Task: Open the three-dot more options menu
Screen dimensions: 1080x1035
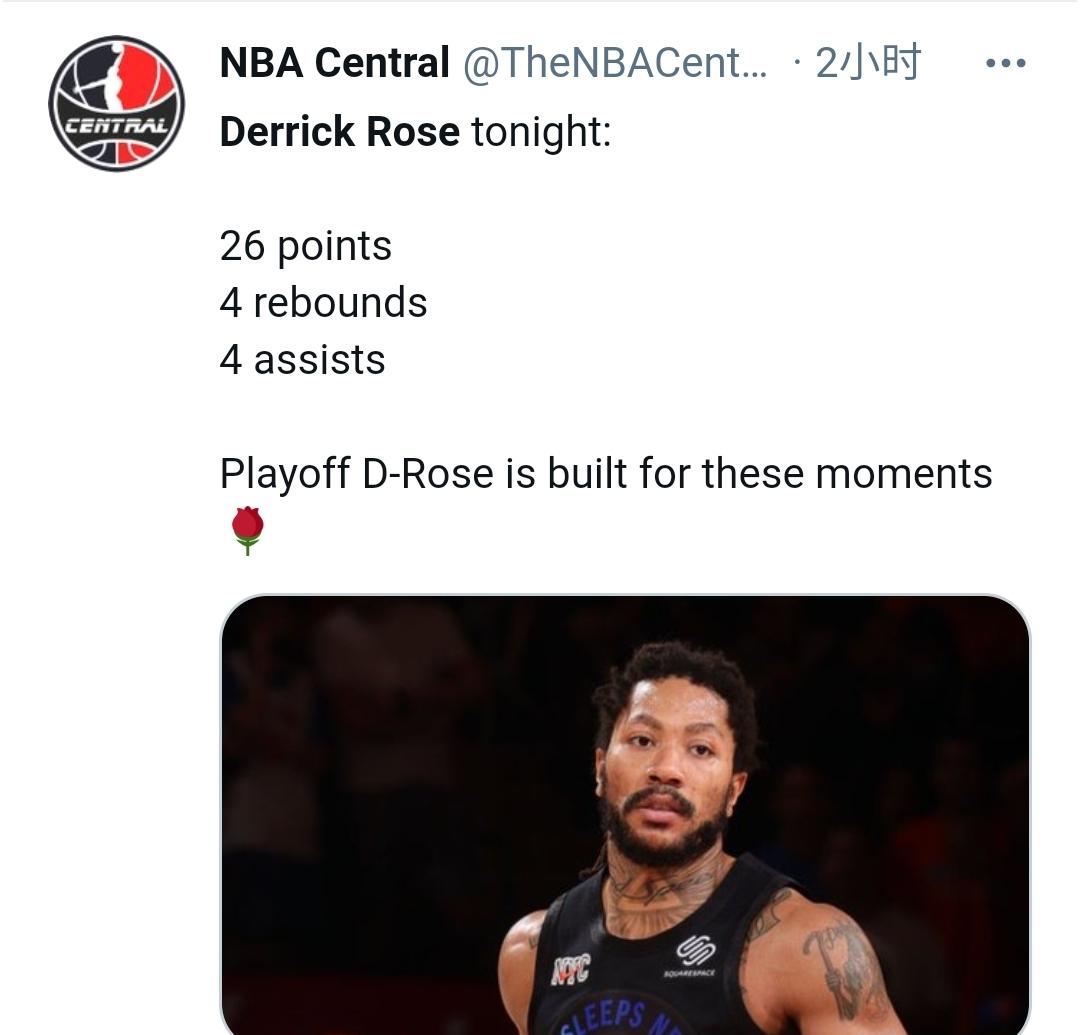Action: pos(1005,64)
